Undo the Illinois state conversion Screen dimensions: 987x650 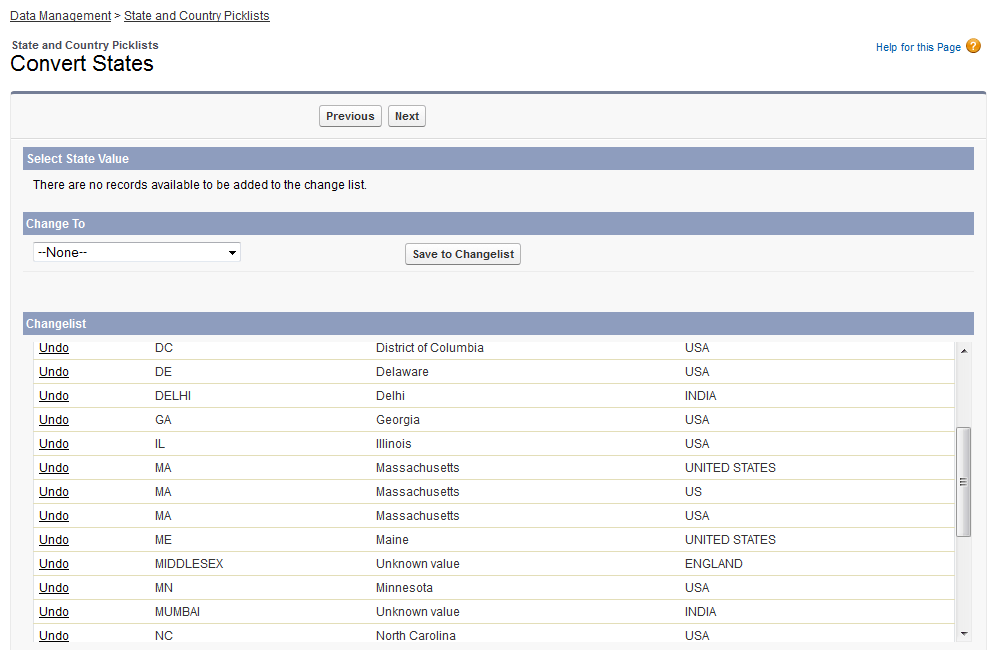[x=54, y=444]
